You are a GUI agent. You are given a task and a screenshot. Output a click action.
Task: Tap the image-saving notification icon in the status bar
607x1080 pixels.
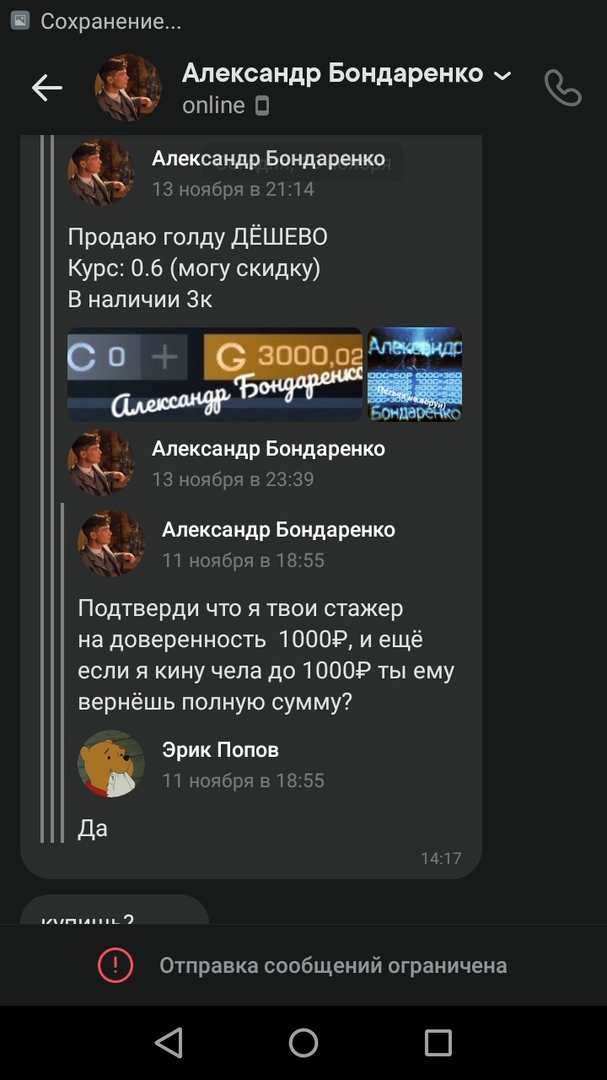point(20,20)
